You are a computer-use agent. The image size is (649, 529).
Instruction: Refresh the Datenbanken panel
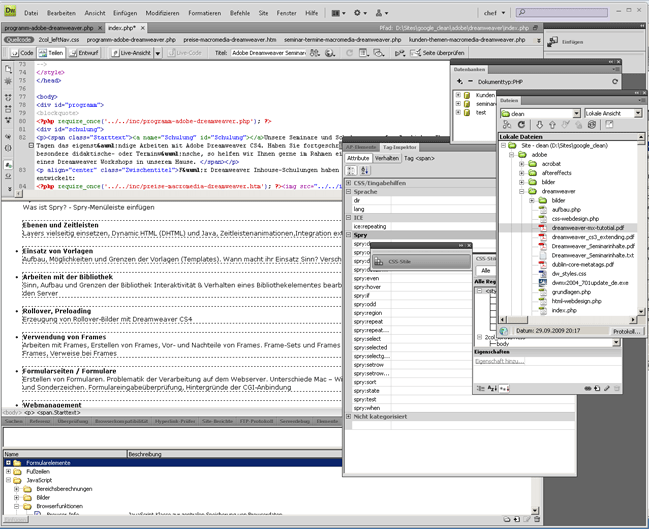[x=615, y=82]
